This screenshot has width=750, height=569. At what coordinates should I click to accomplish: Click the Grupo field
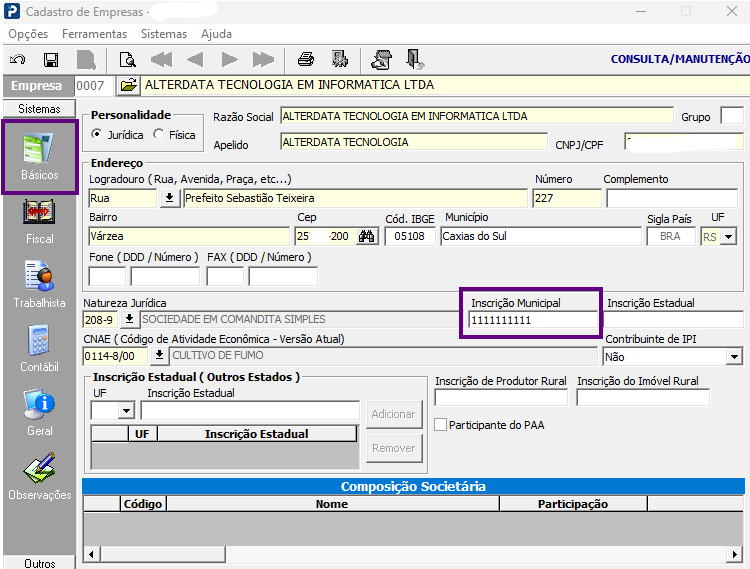tap(732, 116)
